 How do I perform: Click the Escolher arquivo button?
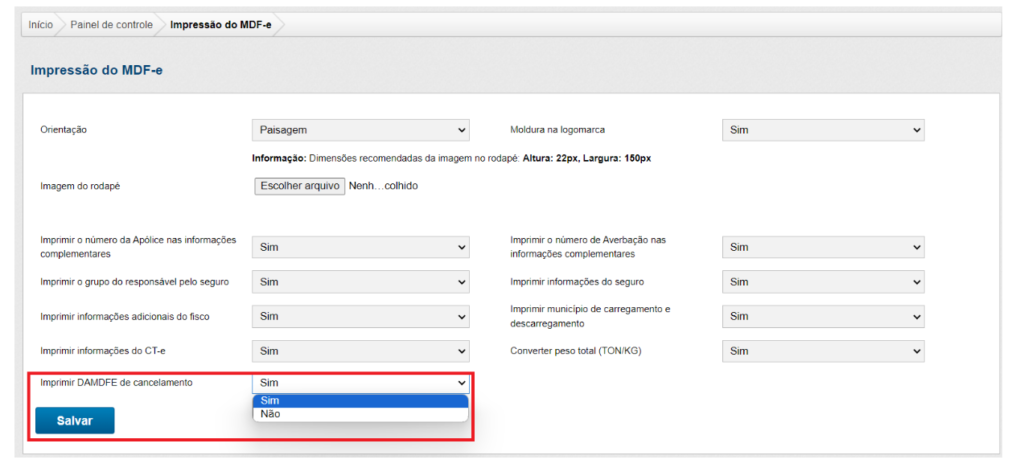click(x=300, y=186)
